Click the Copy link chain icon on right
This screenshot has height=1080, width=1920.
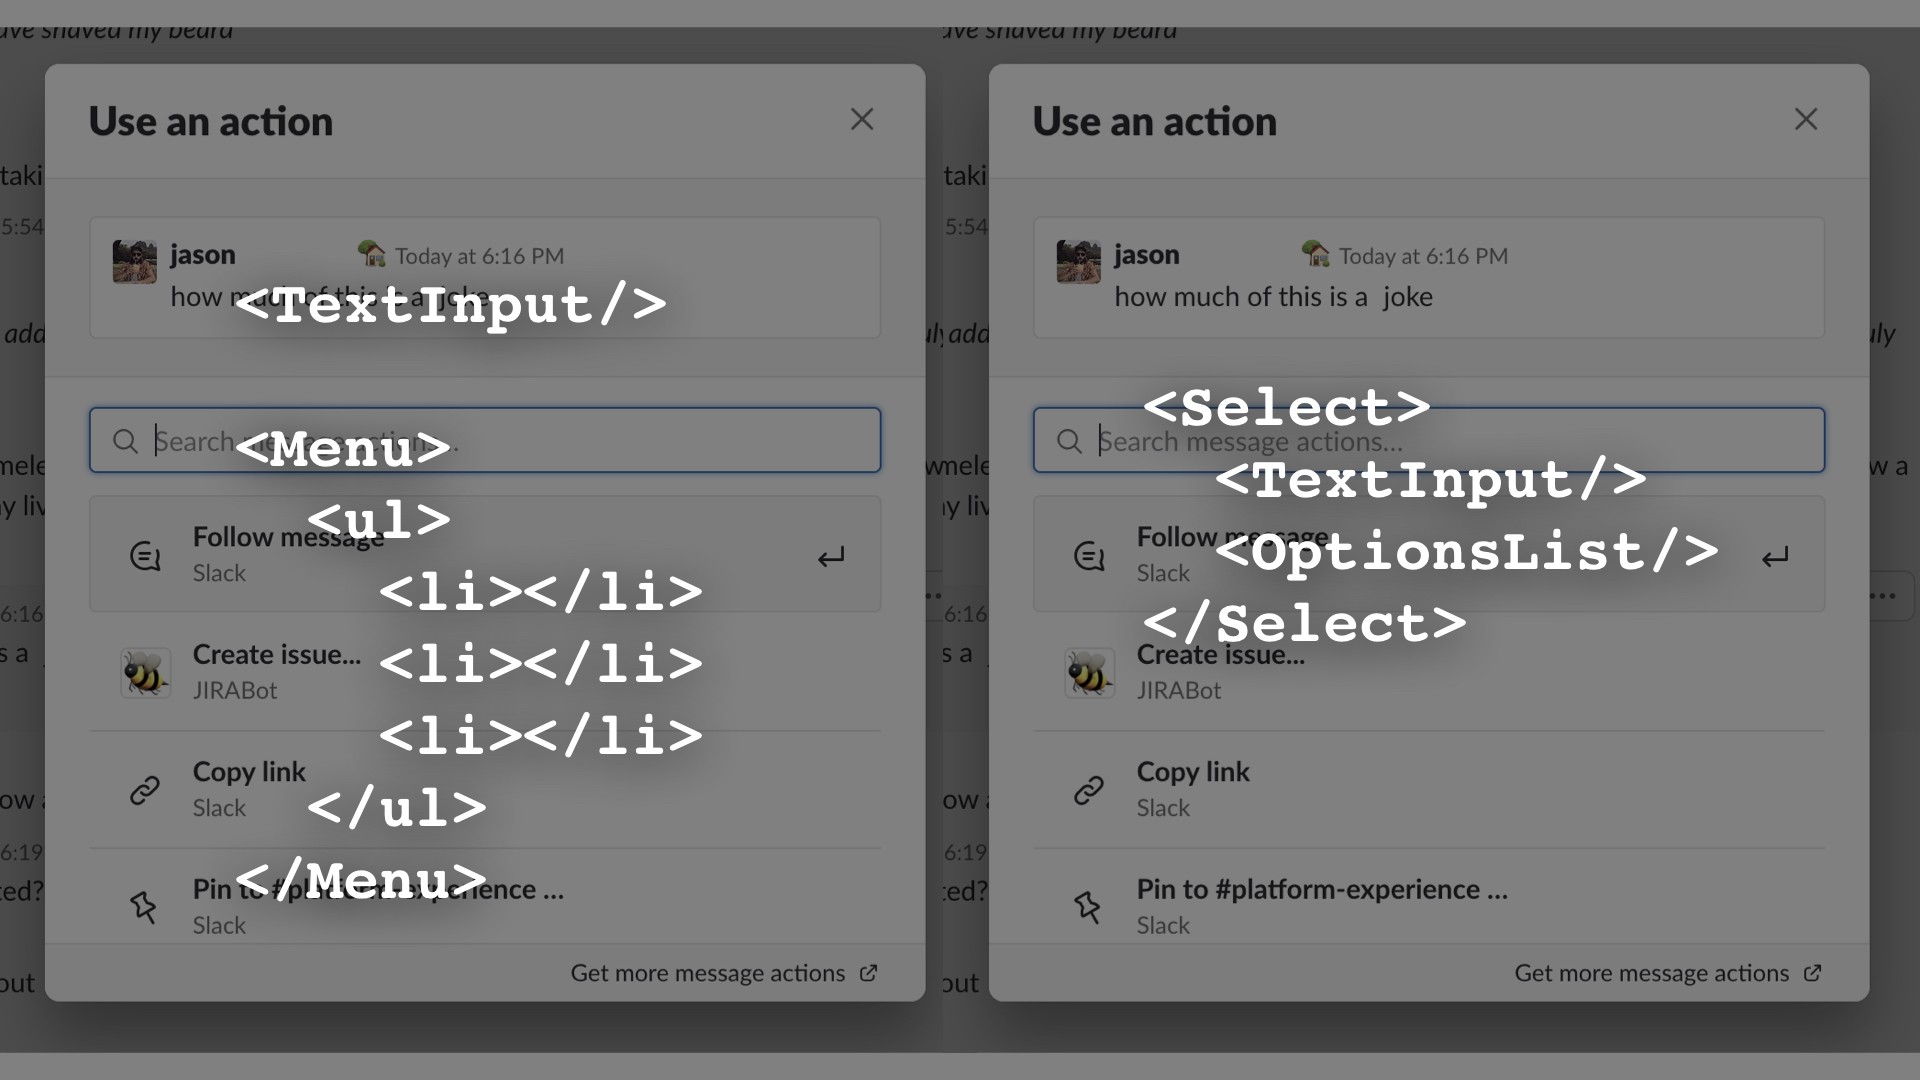[1089, 790]
